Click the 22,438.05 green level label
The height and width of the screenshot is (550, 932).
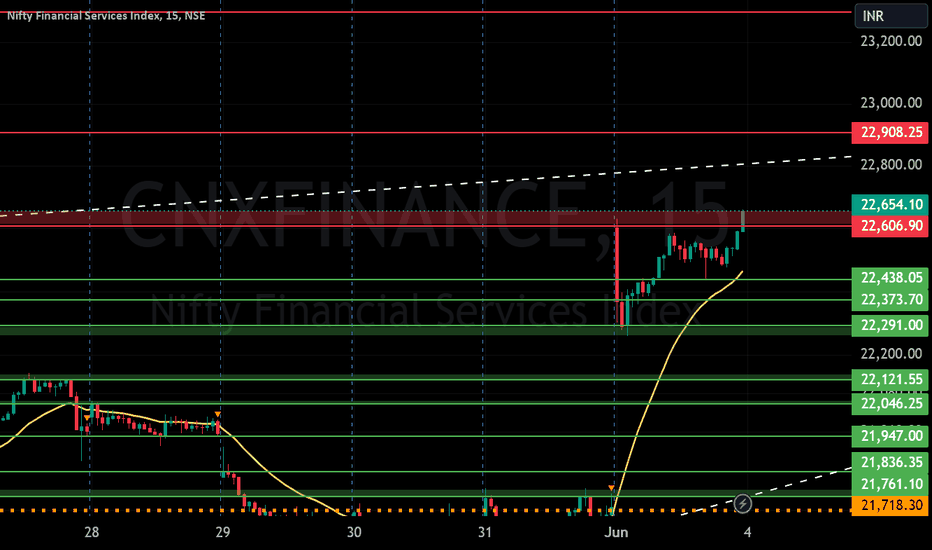point(890,278)
